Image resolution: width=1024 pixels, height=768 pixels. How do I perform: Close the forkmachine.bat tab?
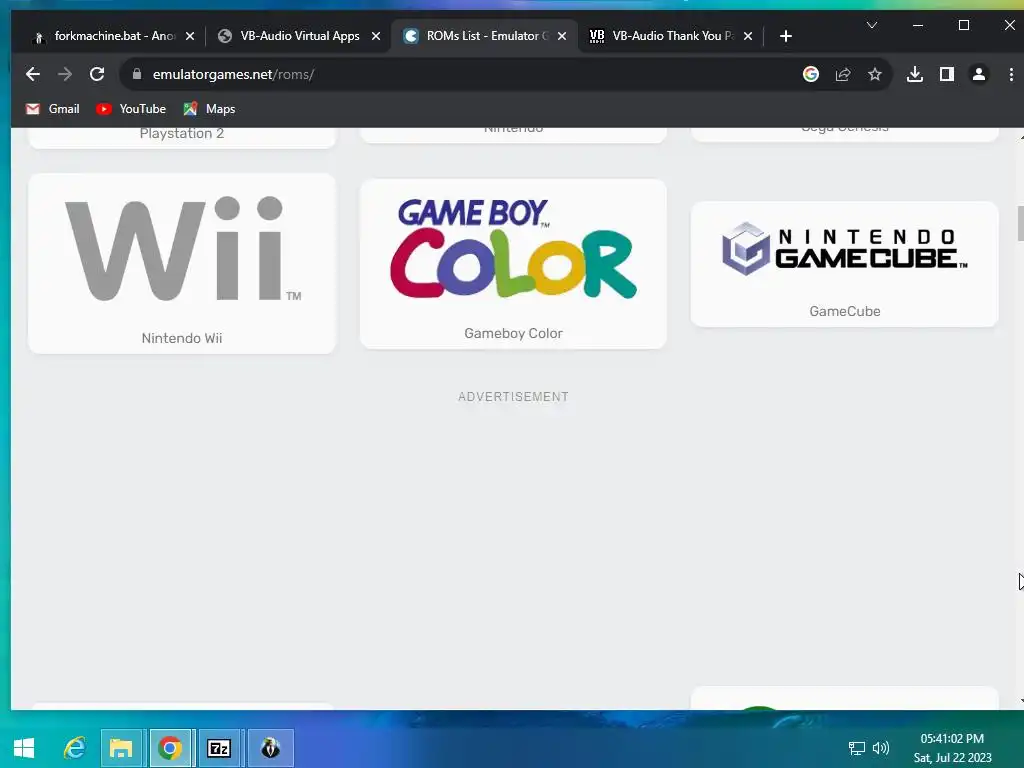click(x=189, y=36)
